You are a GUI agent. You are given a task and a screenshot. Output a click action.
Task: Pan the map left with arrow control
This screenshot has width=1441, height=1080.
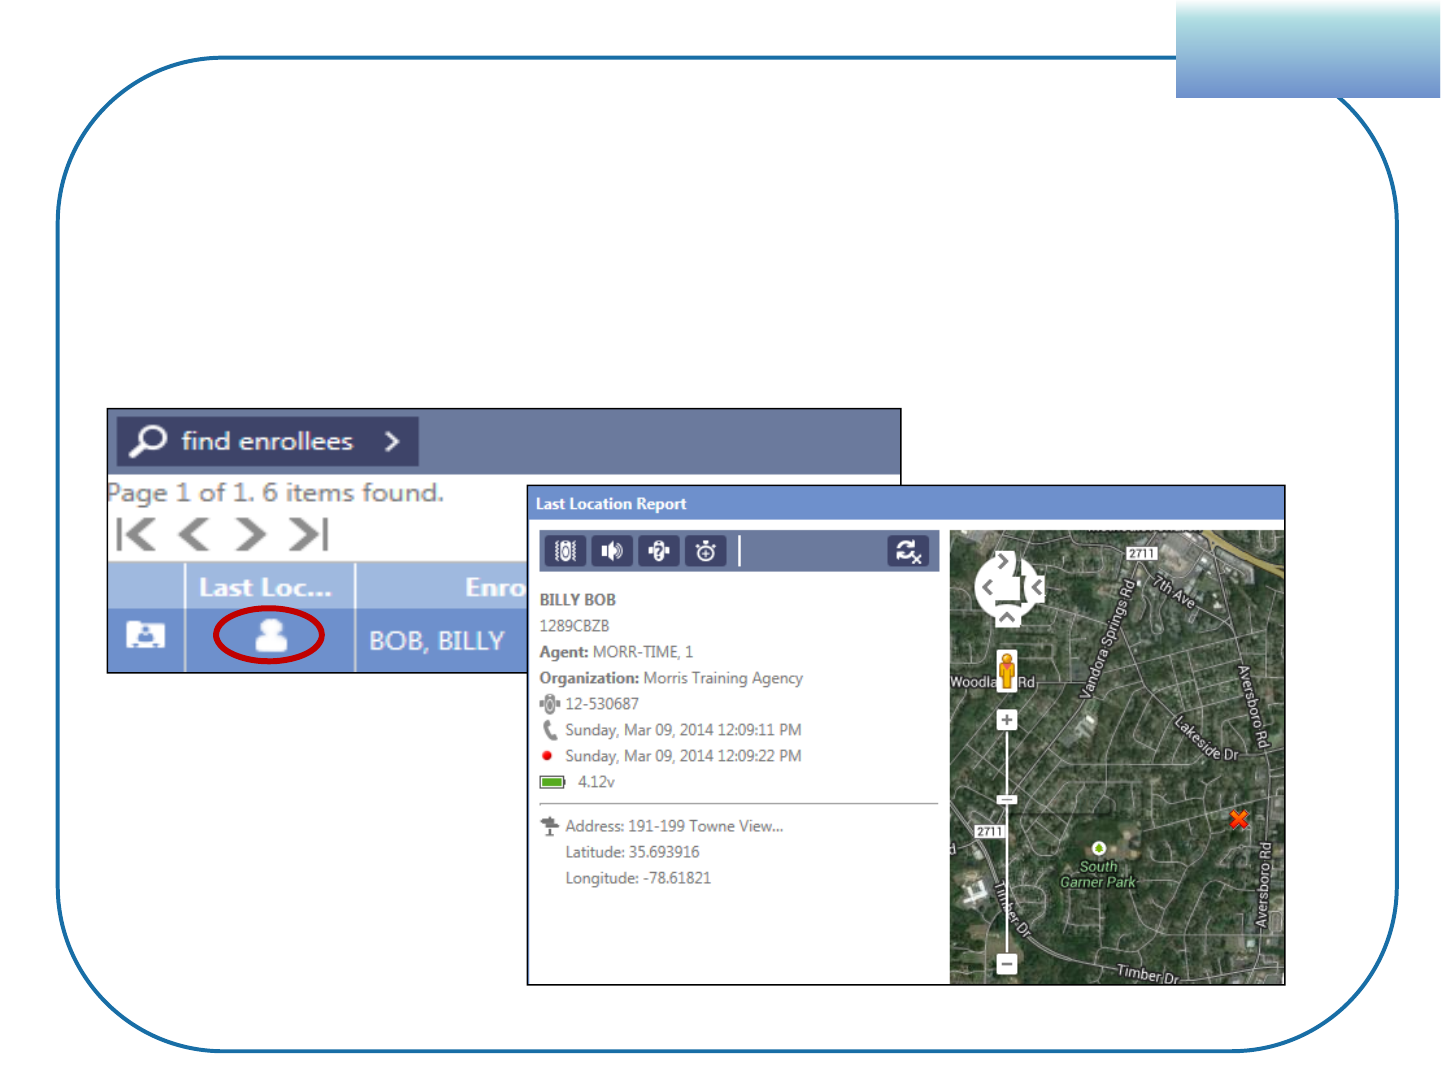tap(987, 588)
